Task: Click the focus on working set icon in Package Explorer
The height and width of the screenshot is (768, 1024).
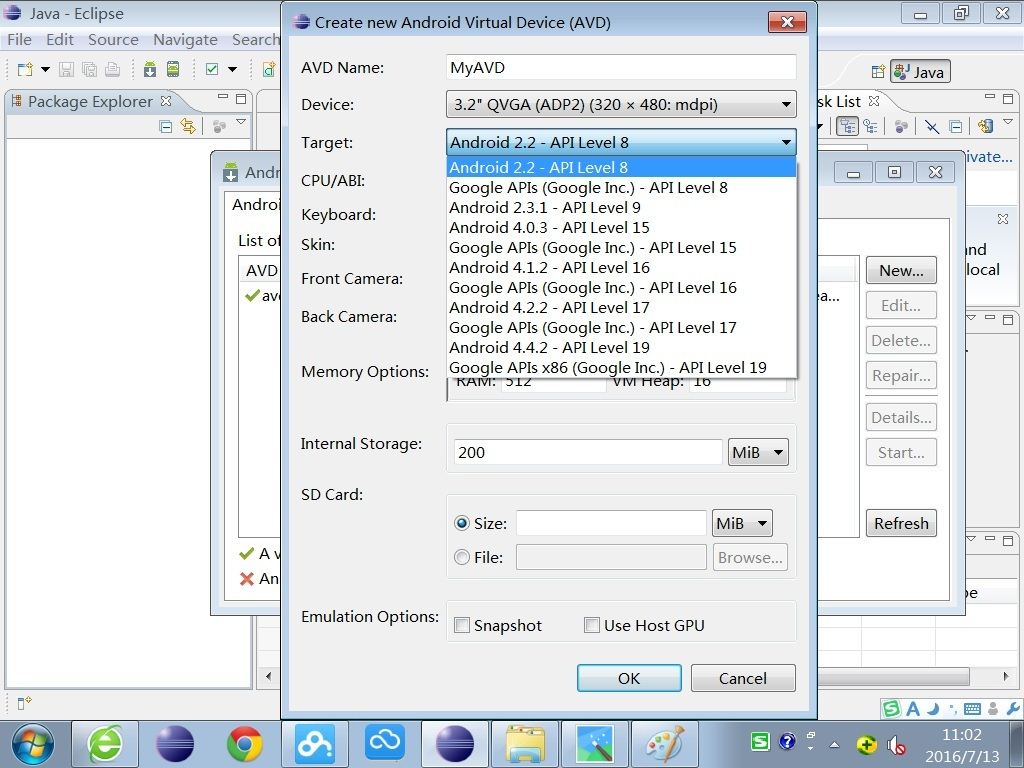Action: click(220, 127)
